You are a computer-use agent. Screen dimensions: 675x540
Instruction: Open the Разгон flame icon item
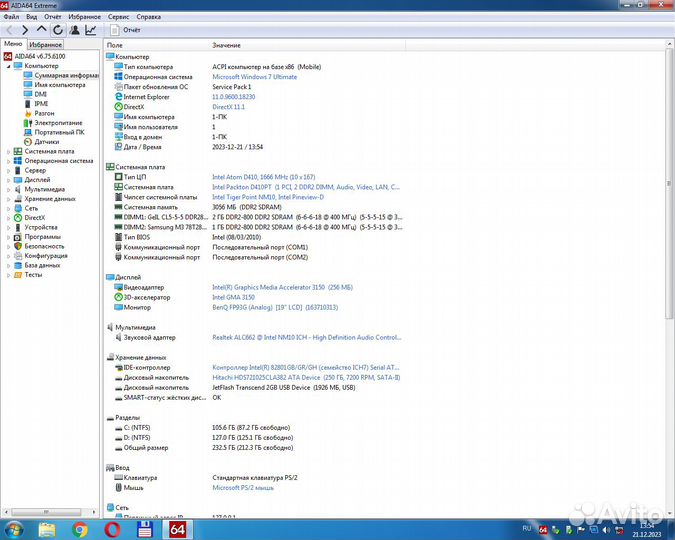(x=28, y=113)
